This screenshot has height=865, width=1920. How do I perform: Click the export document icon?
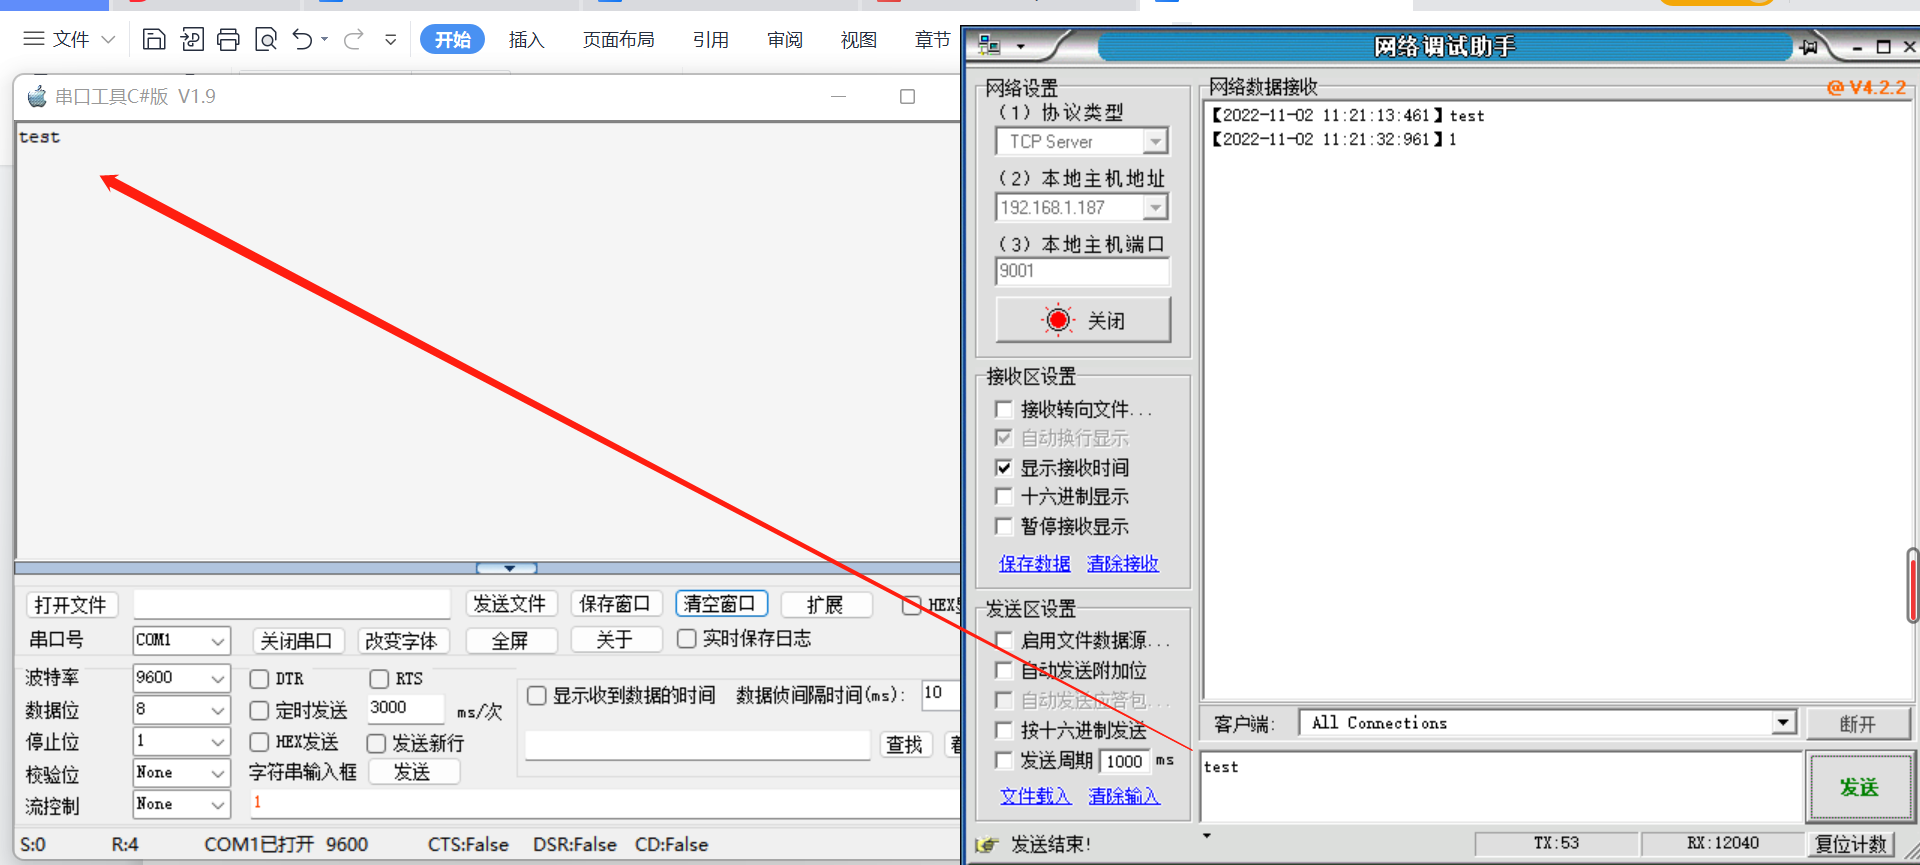[191, 39]
